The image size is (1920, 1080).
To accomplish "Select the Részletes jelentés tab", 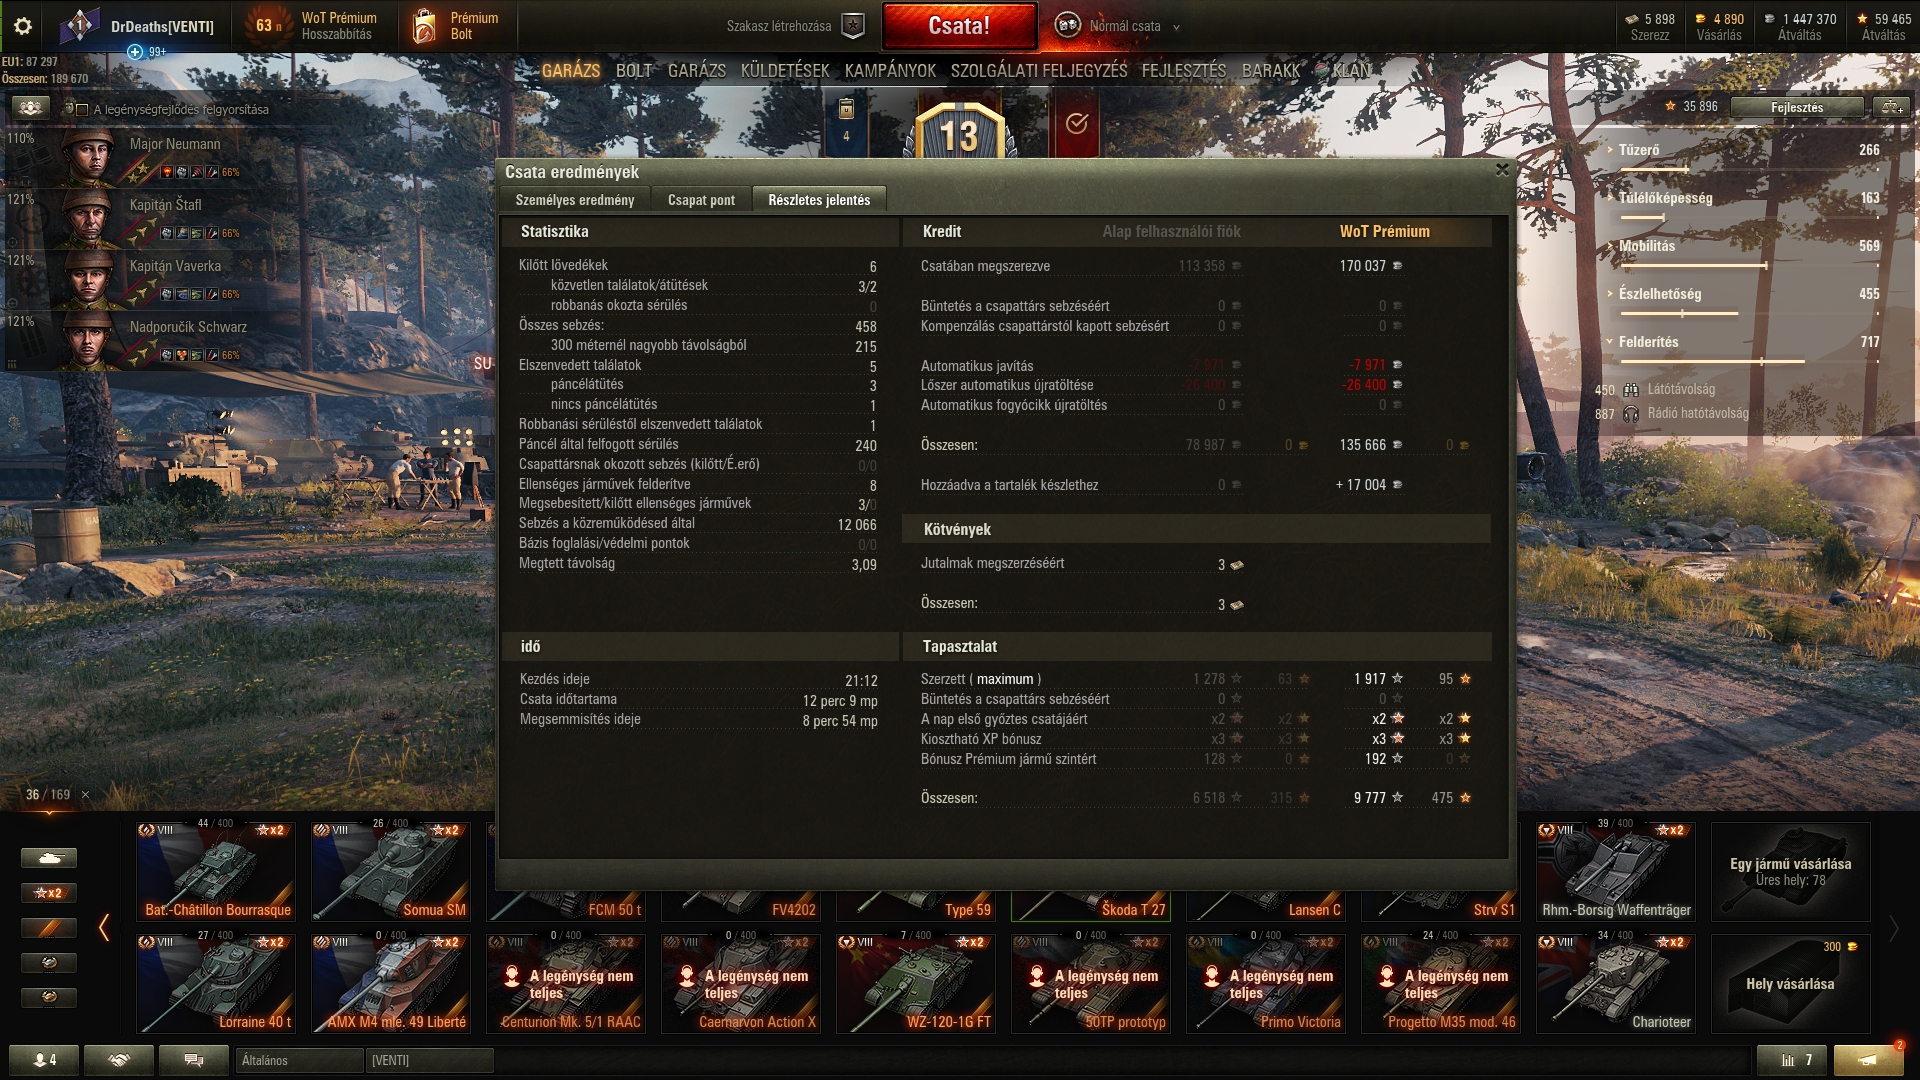I will [819, 200].
